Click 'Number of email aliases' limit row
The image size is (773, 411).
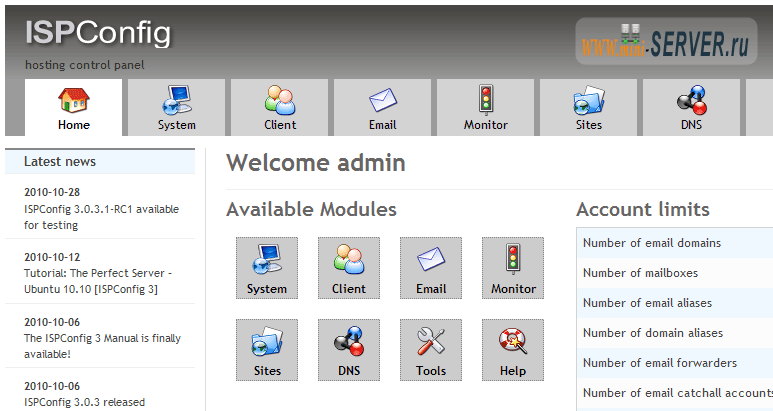pyautogui.click(x=675, y=303)
